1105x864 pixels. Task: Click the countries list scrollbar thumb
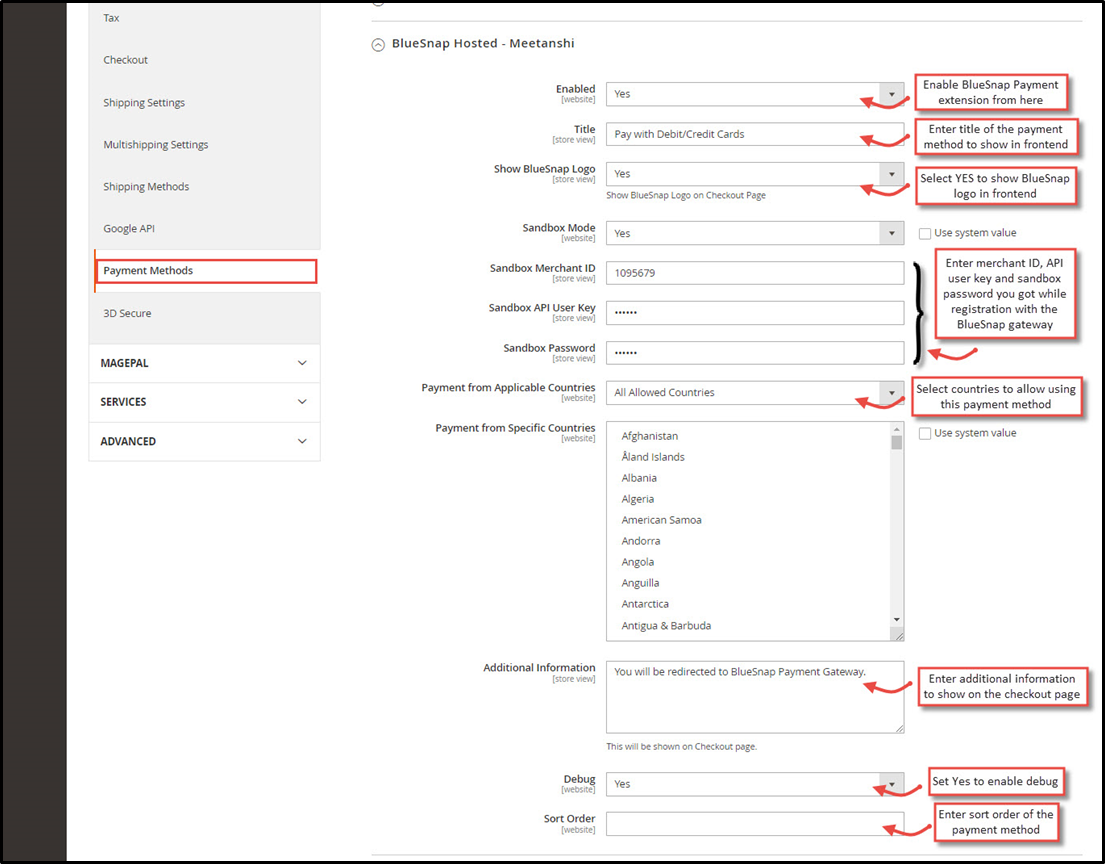point(896,443)
